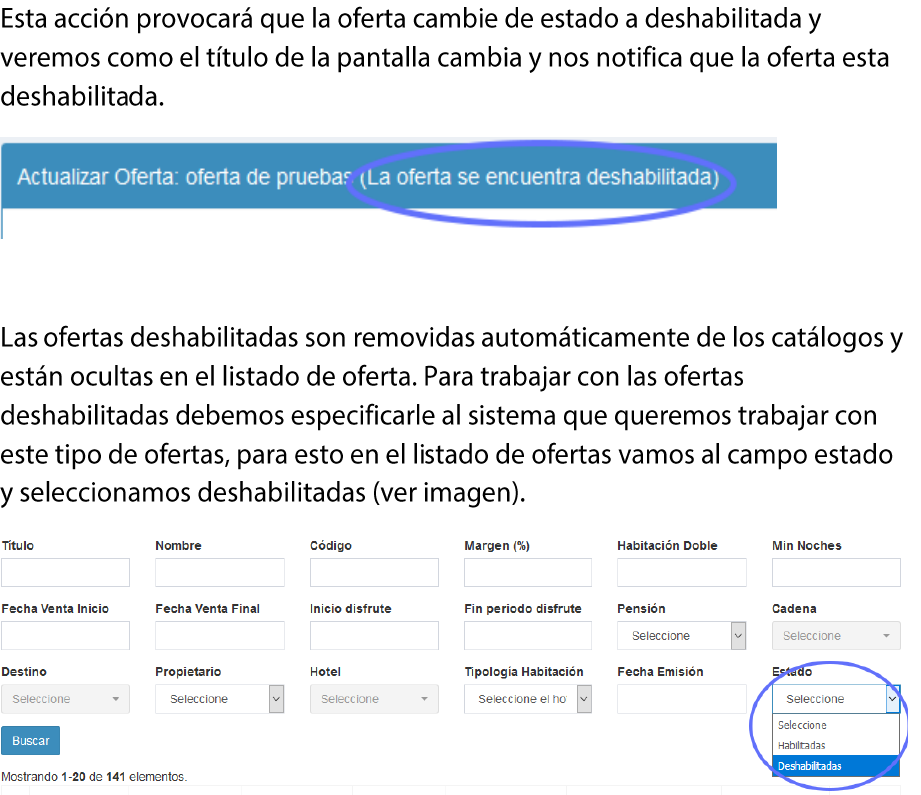Click the Código input field
This screenshot has width=921, height=795.
point(374,572)
